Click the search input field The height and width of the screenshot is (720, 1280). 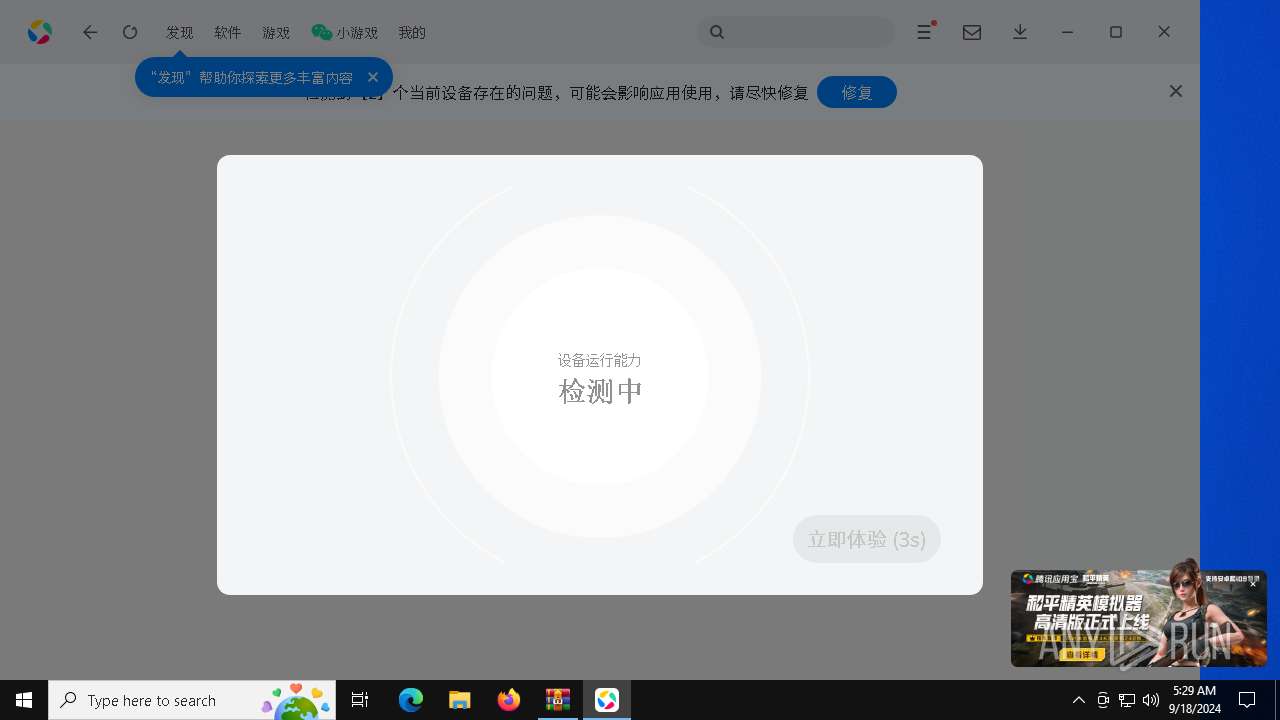pyautogui.click(x=796, y=32)
